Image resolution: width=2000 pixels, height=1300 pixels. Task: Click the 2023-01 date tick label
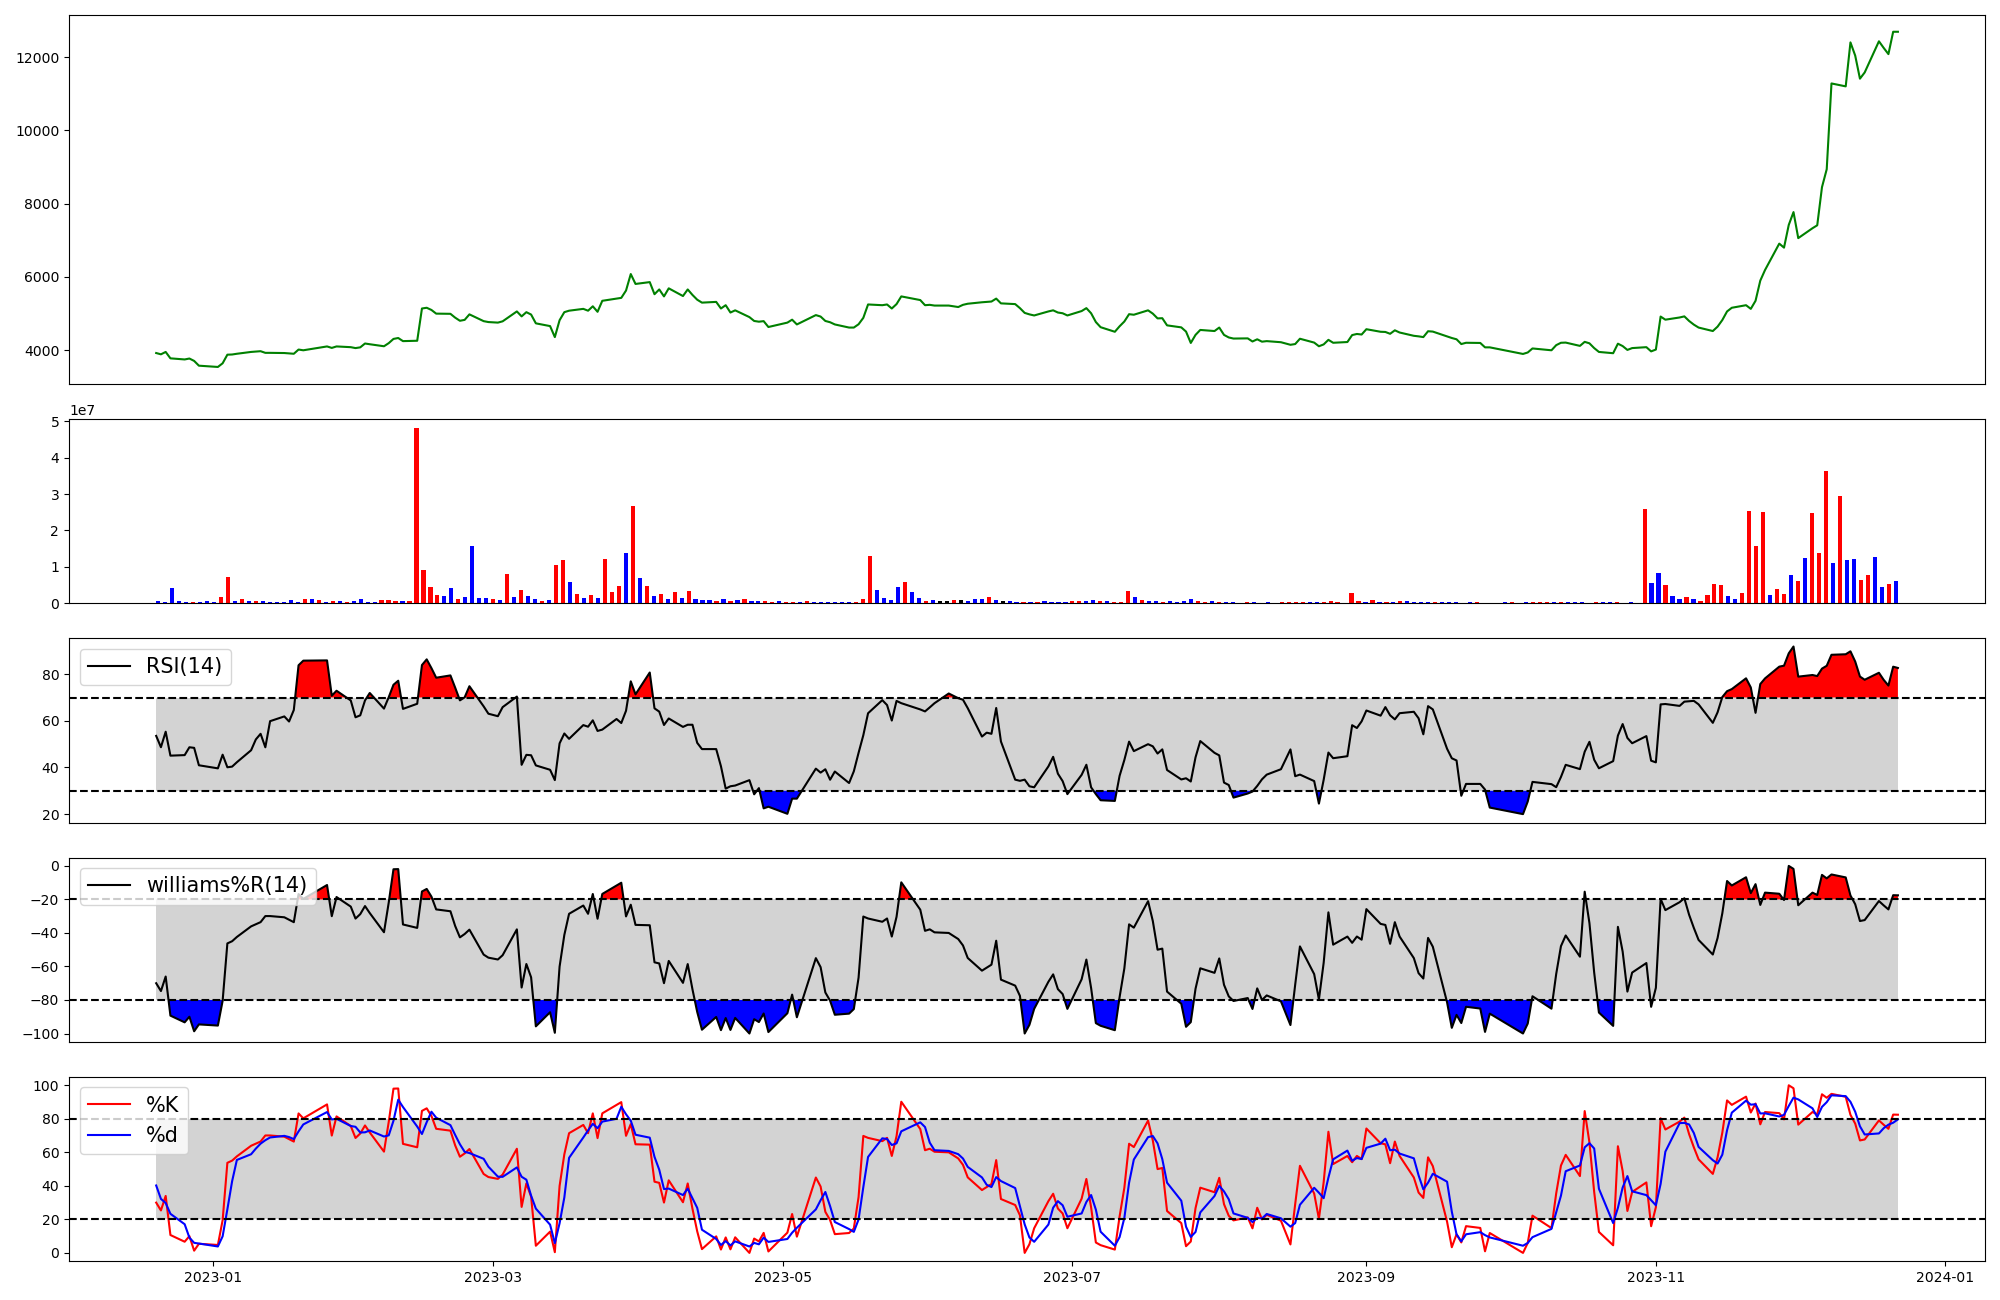point(214,1277)
